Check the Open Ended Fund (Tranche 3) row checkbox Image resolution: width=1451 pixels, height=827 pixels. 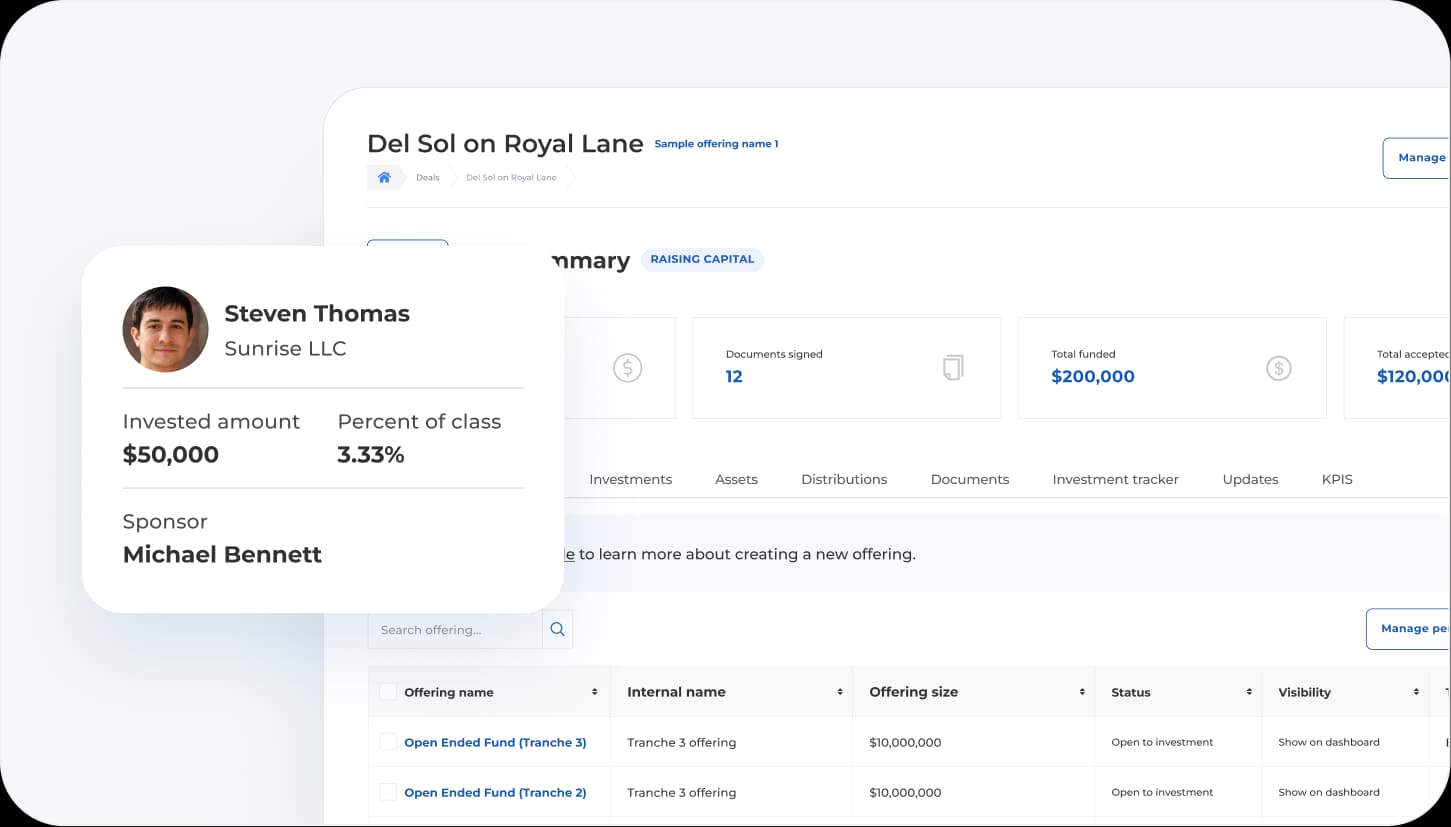point(387,742)
